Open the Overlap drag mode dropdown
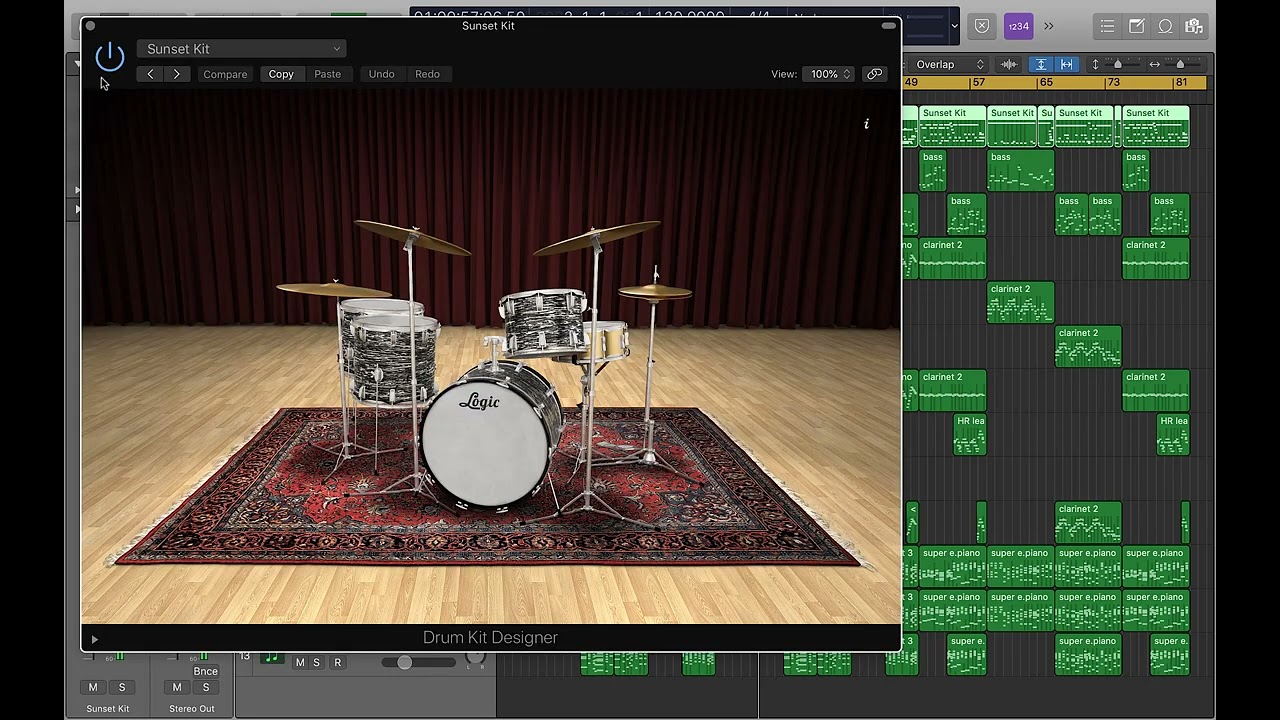Screen dimensions: 1280x720 tap(949, 65)
